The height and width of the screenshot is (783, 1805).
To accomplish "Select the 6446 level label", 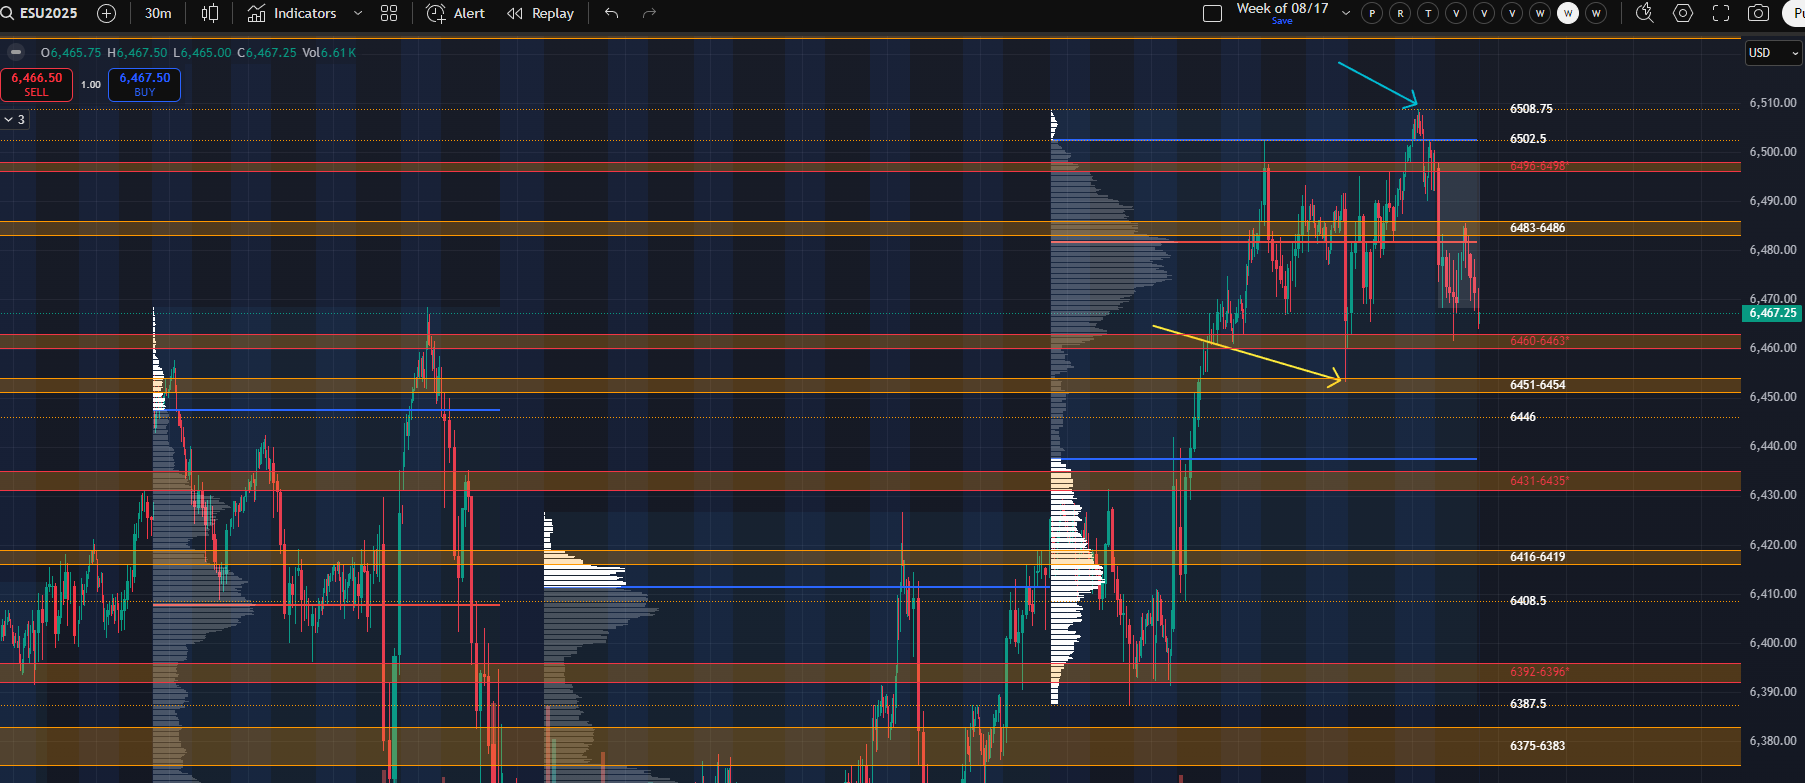I will 1523,417.
